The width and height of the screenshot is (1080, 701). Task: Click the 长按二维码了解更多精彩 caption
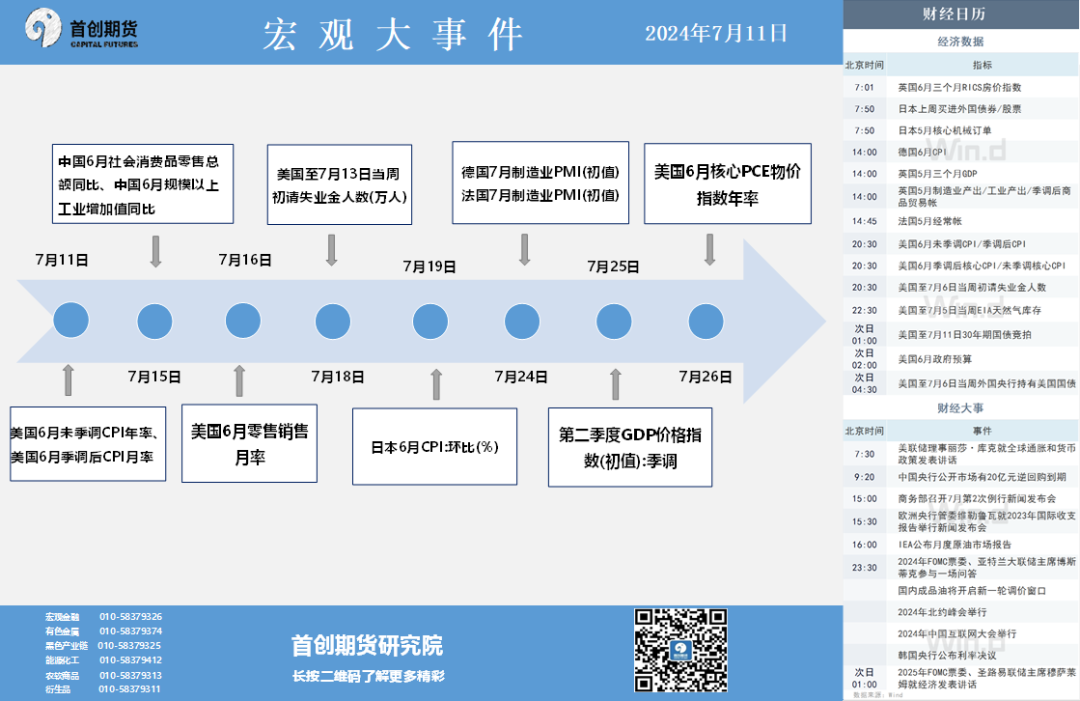tap(368, 676)
